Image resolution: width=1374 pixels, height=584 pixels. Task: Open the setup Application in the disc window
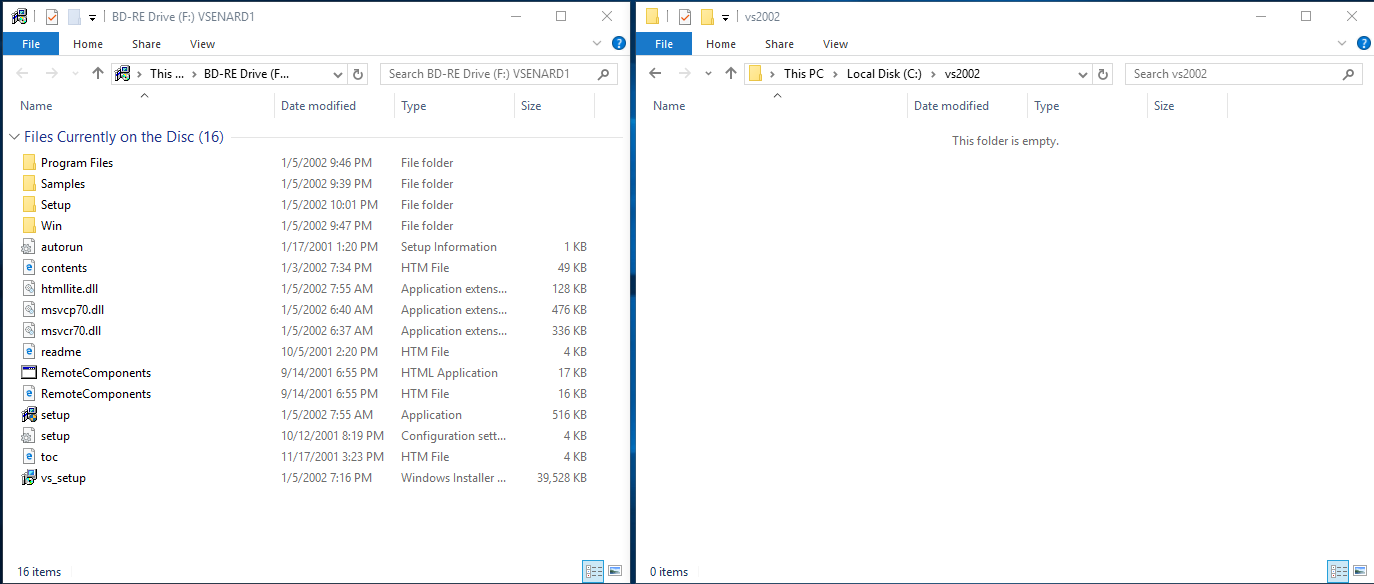pos(55,414)
